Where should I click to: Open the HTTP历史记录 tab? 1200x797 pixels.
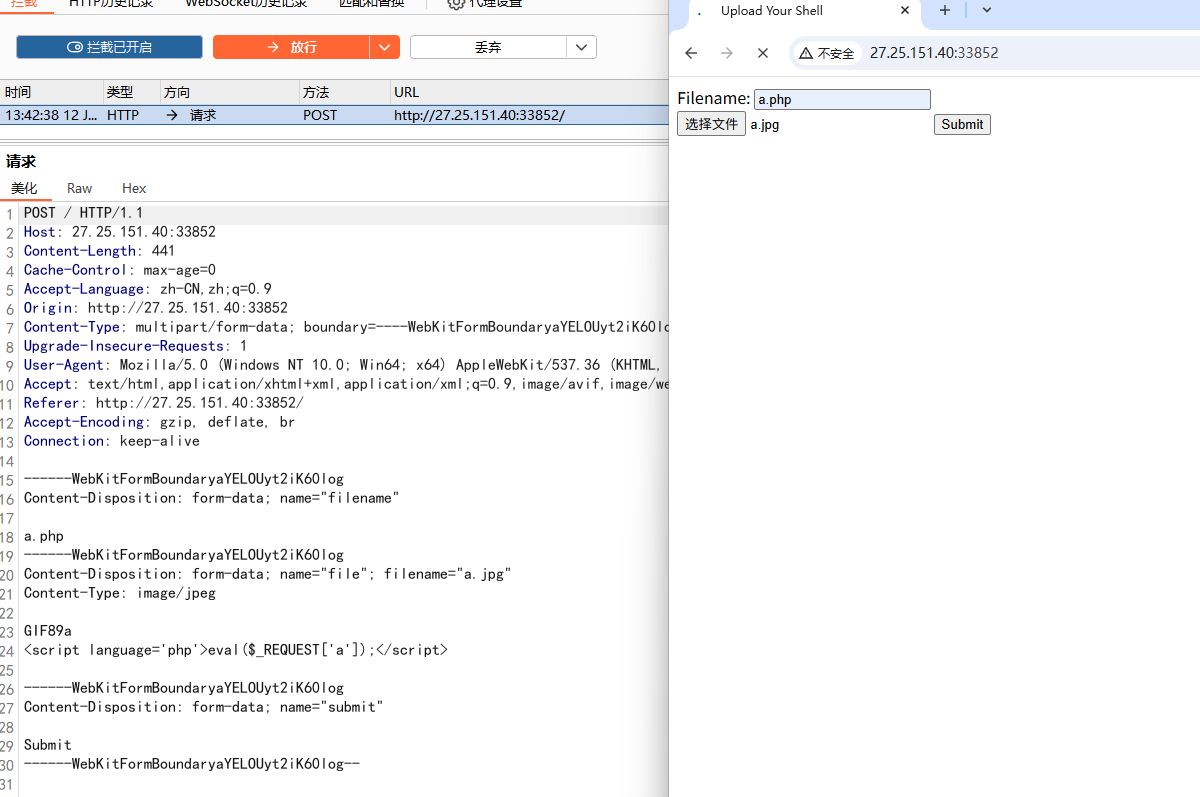[111, 4]
